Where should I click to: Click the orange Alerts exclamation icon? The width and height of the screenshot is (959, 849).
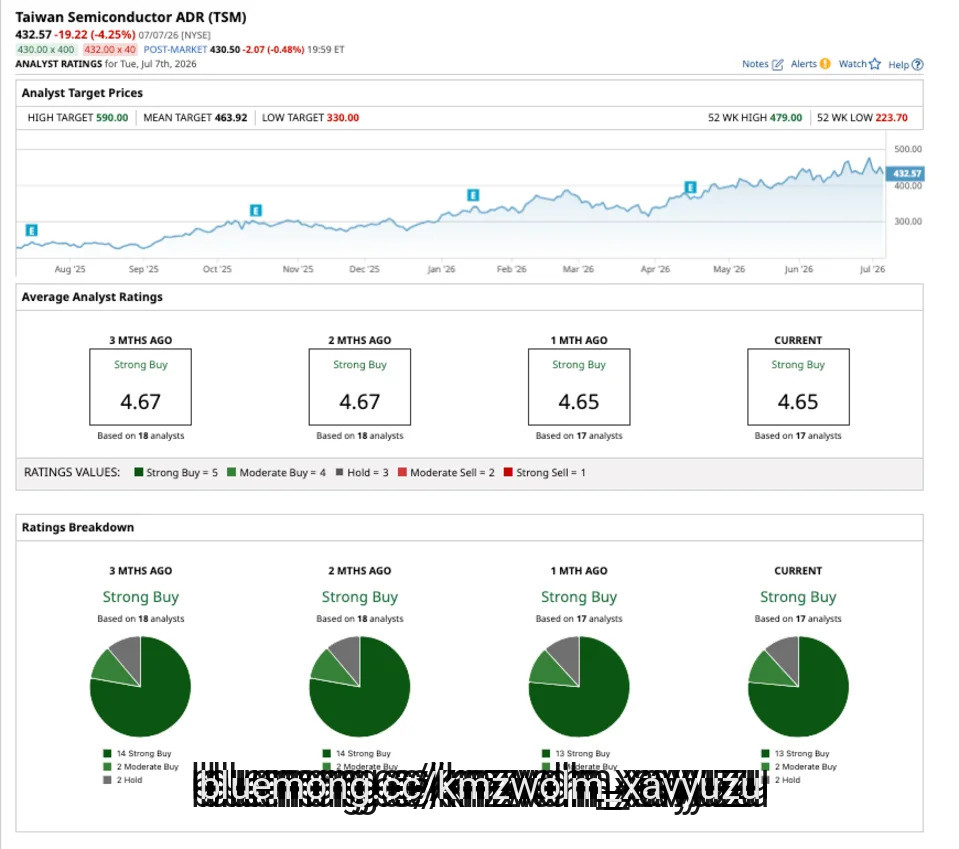coord(825,64)
